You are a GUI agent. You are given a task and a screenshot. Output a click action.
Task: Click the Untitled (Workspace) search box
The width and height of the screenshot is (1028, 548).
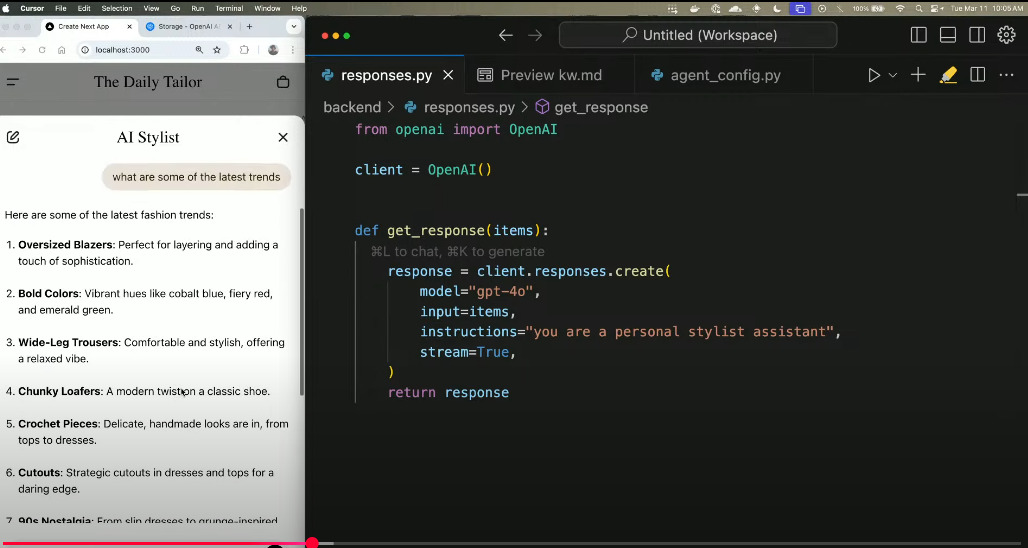(698, 35)
